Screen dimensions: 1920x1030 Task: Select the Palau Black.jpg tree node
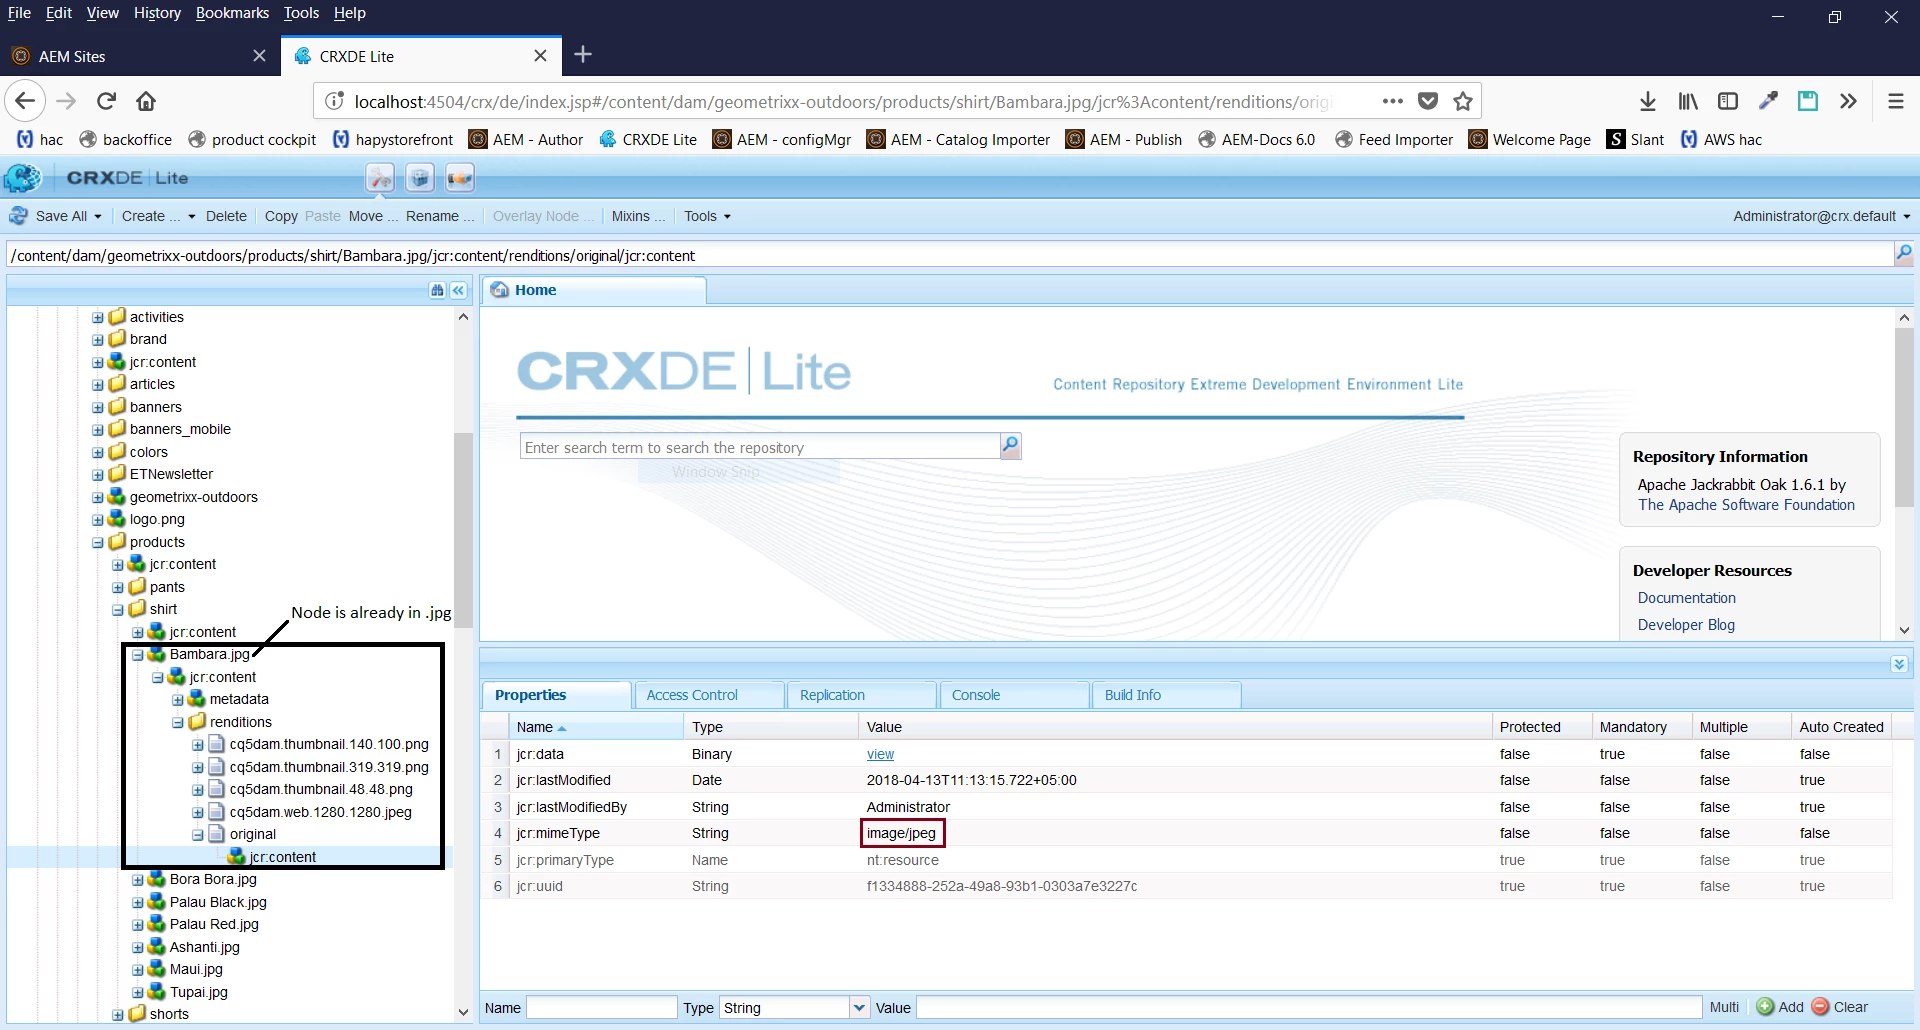218,902
